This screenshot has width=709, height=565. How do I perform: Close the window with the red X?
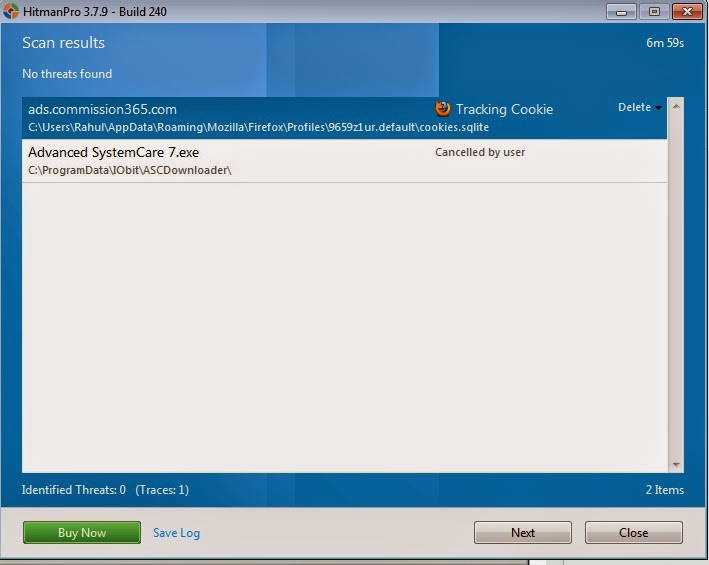[687, 12]
